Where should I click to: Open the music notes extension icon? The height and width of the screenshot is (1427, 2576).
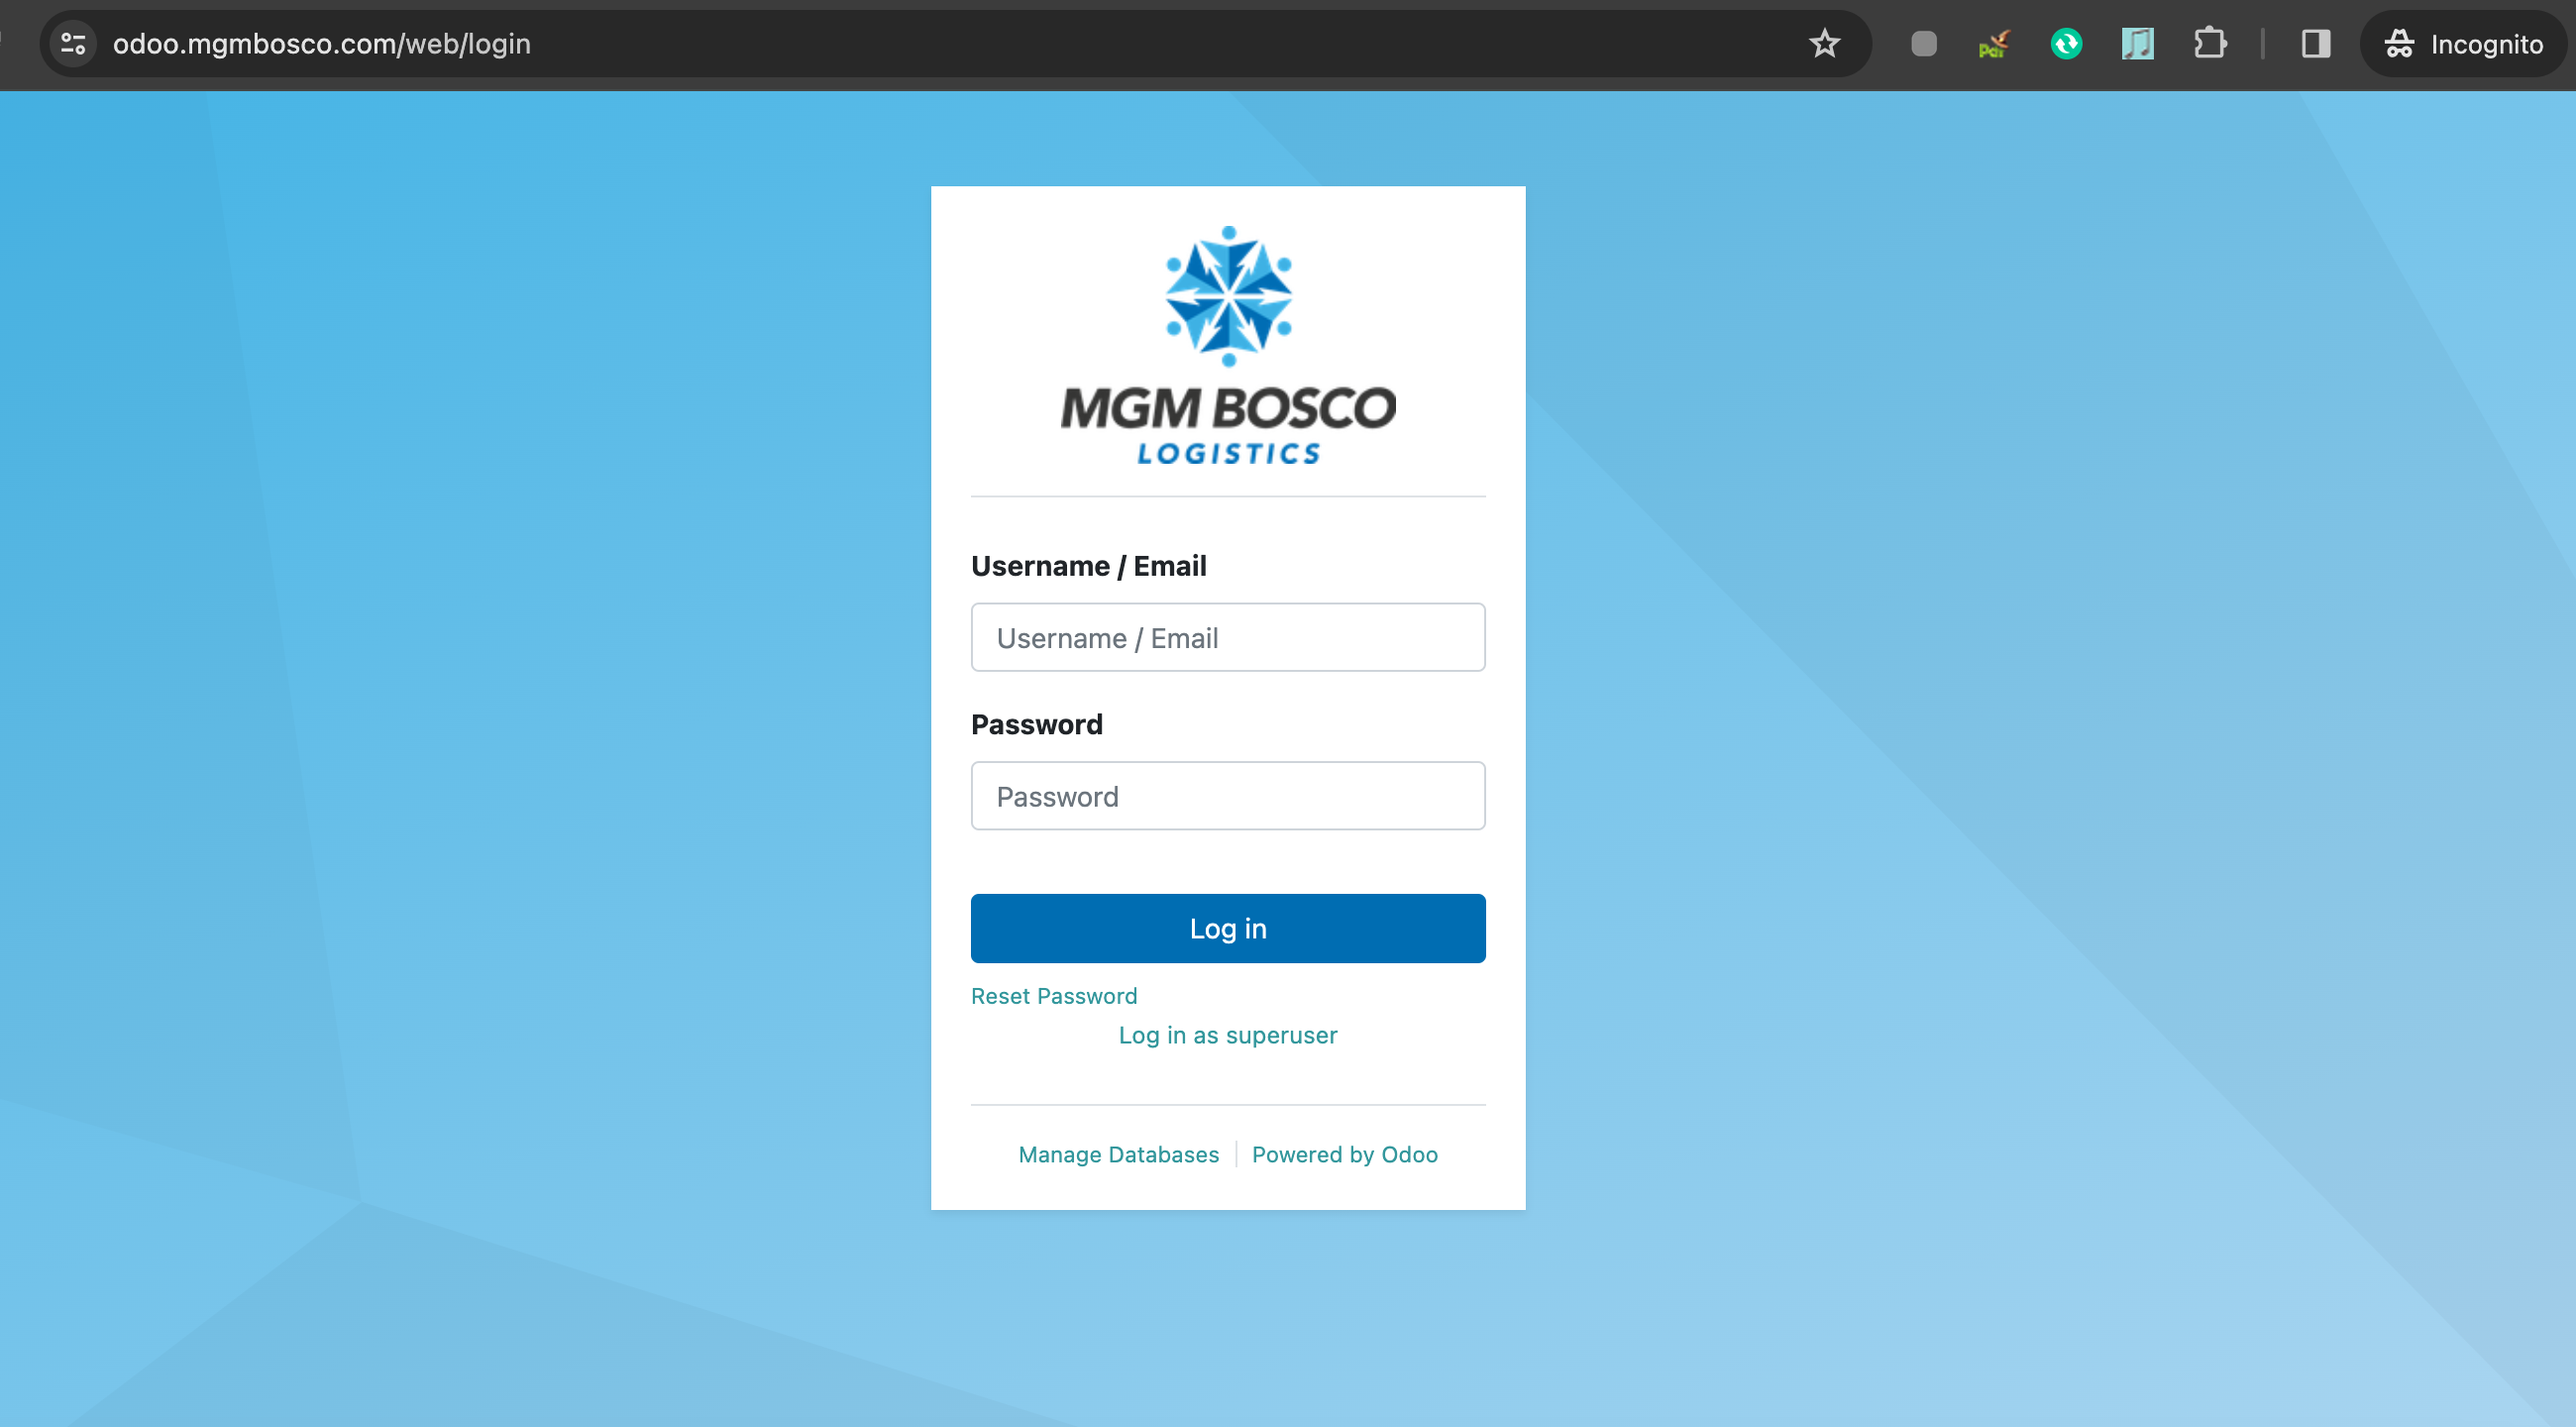click(2137, 44)
